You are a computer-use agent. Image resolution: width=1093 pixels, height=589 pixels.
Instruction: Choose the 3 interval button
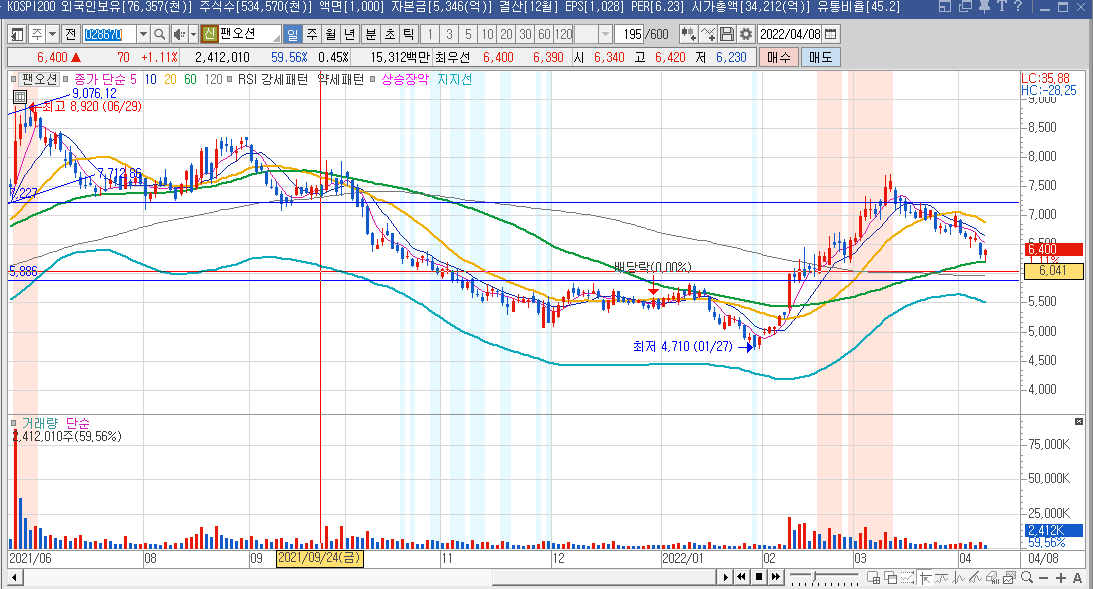[450, 34]
